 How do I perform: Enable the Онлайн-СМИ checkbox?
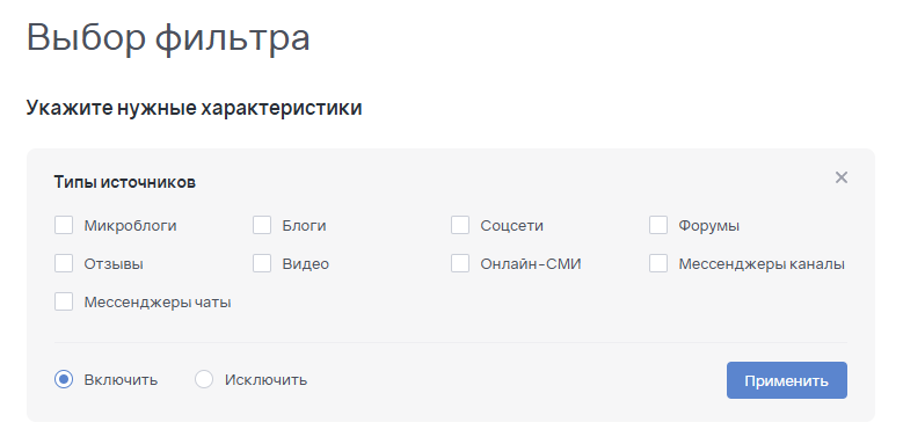point(460,264)
